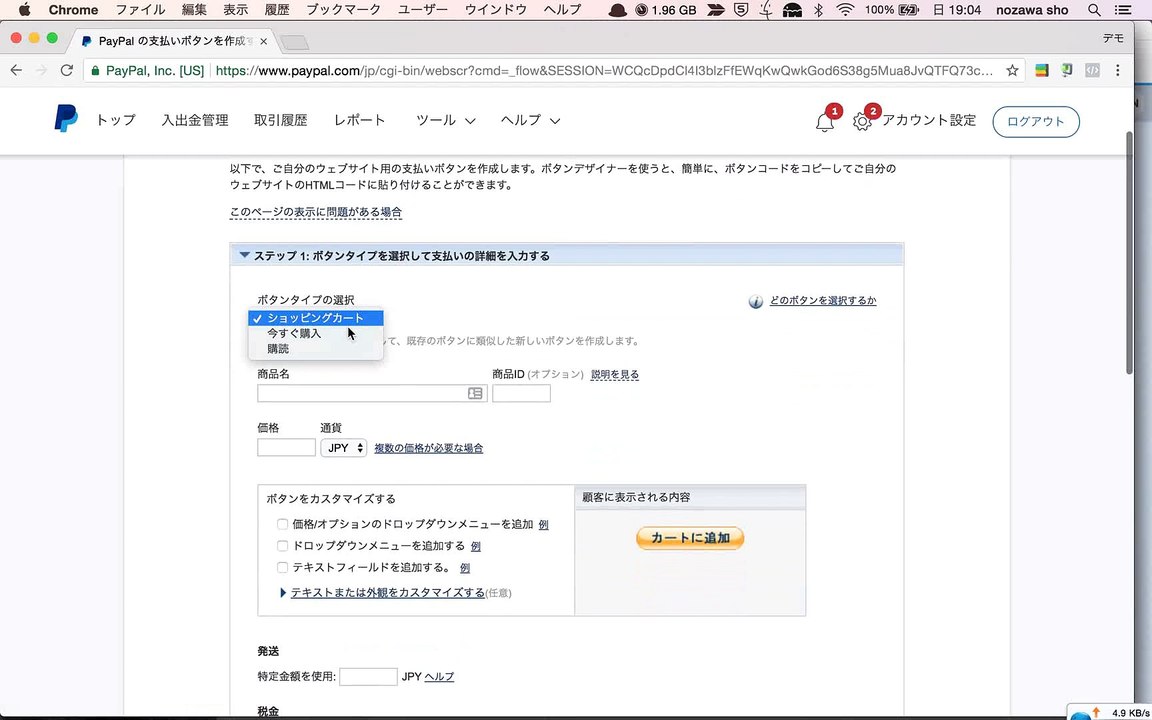Select ショッピングカート in button type list

(x=316, y=318)
